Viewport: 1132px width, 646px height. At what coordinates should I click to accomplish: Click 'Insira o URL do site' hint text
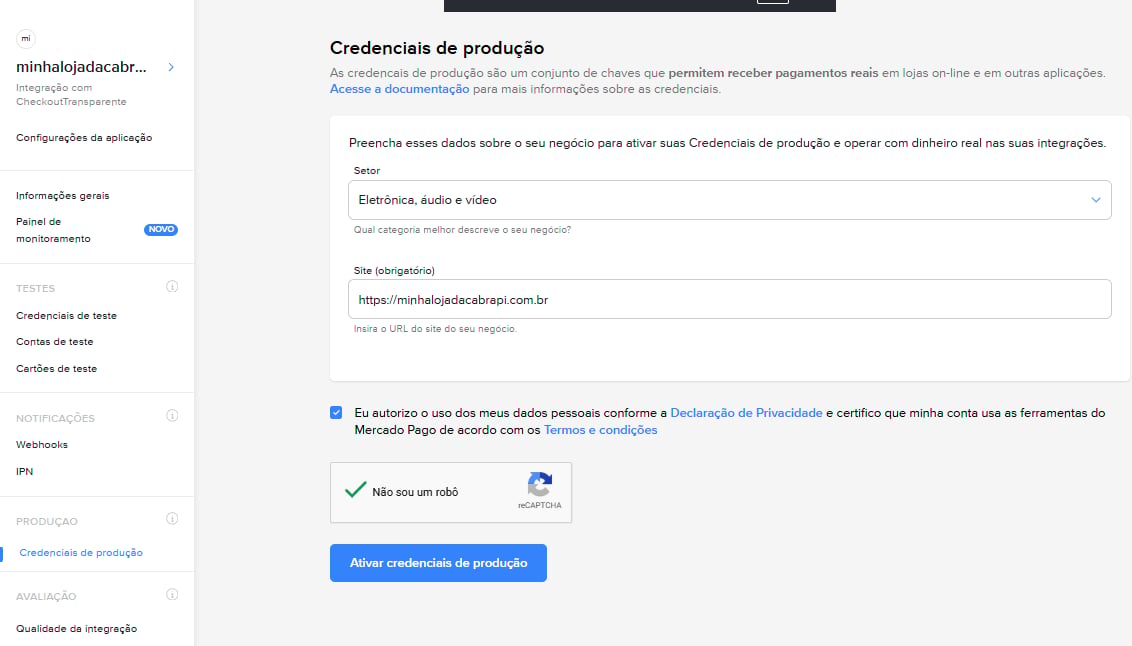pyautogui.click(x=435, y=329)
